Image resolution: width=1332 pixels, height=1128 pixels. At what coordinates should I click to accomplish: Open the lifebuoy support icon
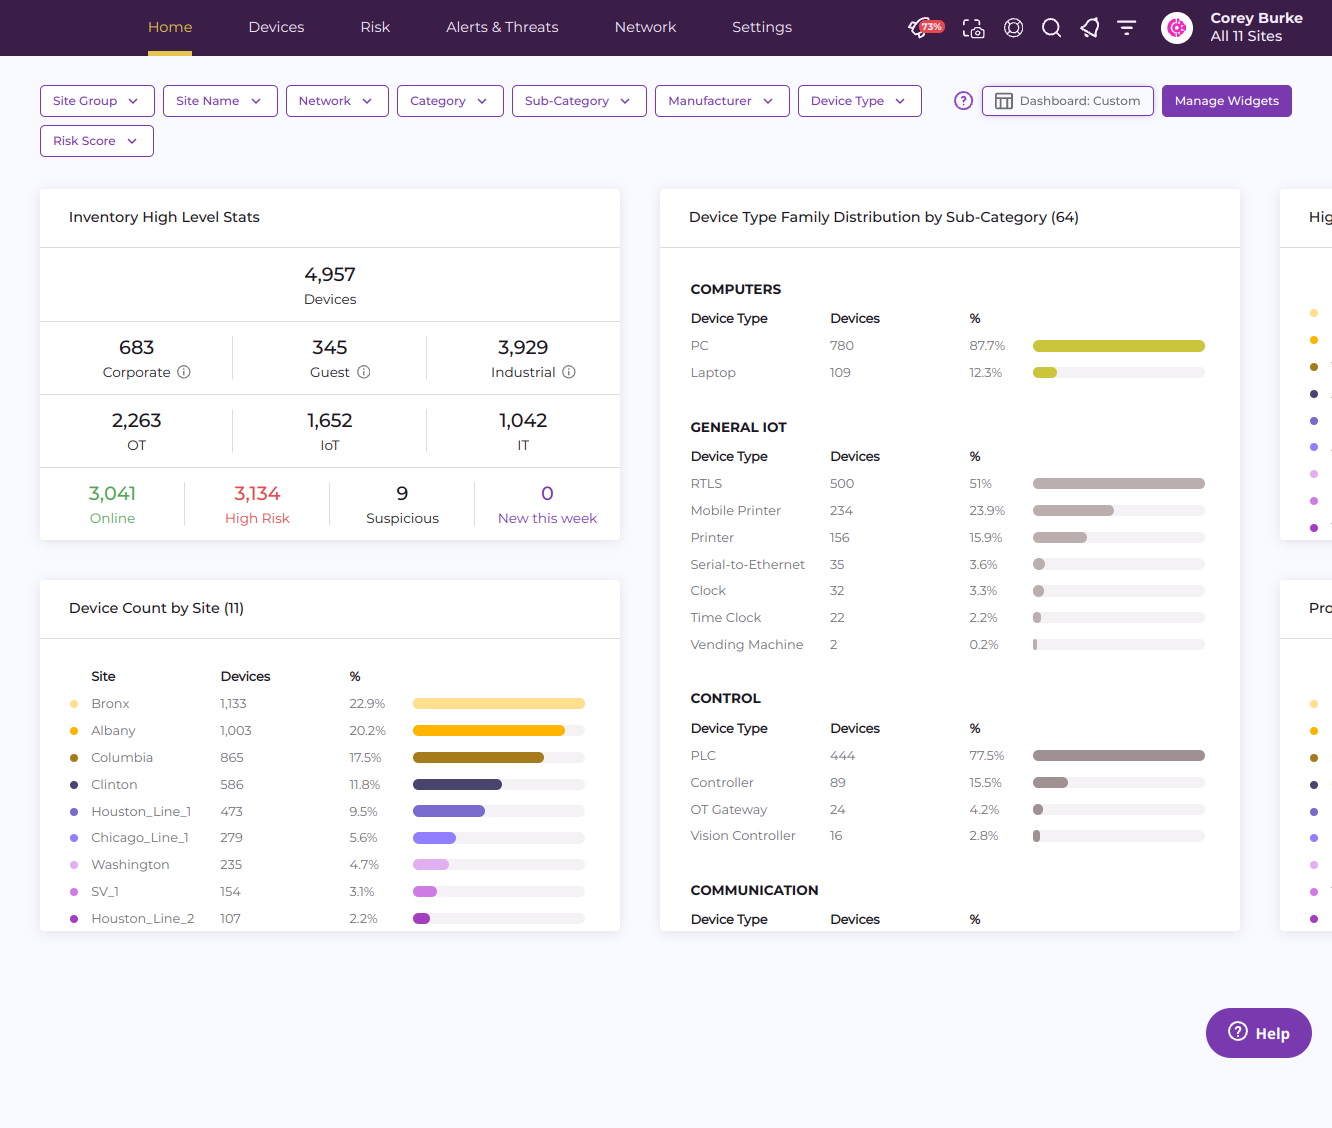click(1013, 28)
